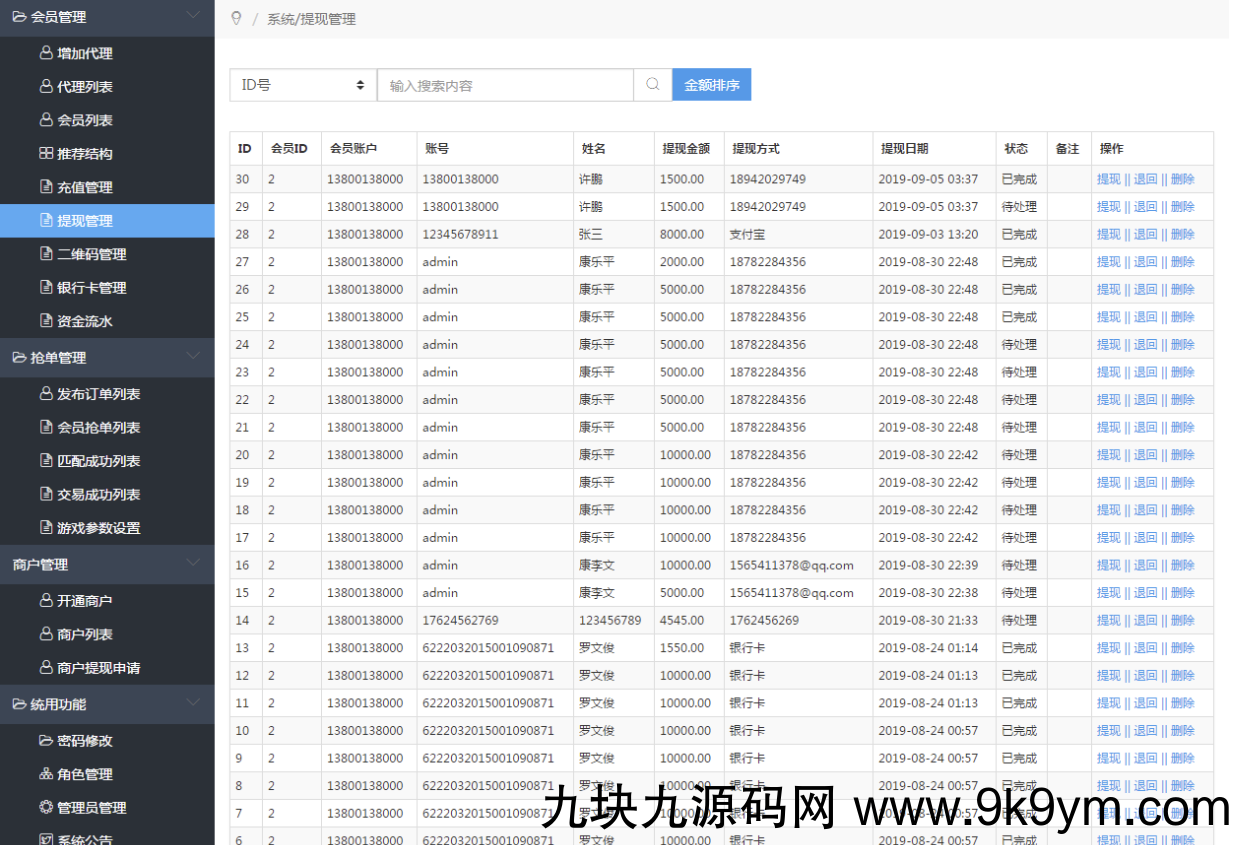The image size is (1243, 845).
Task: Click the 退回 link for record ID 28
Action: pos(1143,234)
